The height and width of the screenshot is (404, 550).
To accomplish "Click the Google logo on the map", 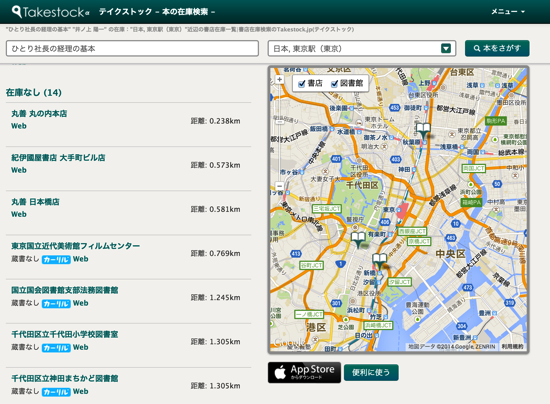I will point(290,342).
